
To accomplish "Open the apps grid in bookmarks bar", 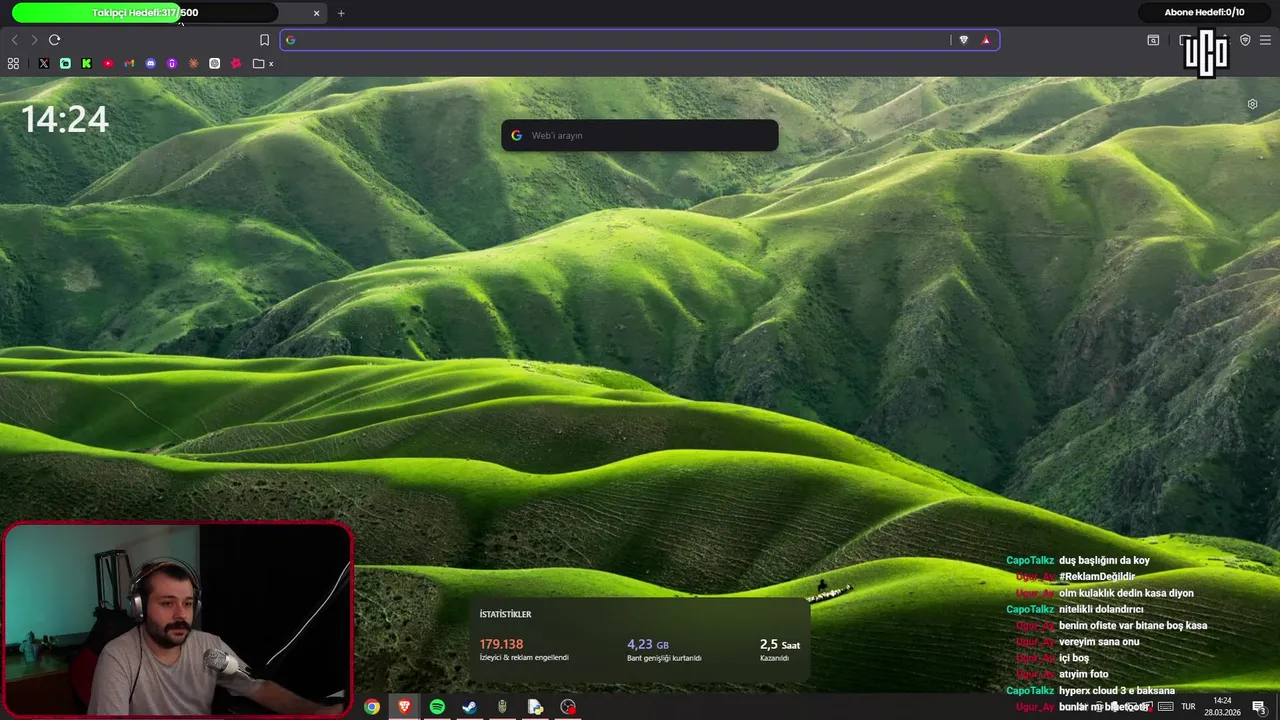I will (13, 63).
